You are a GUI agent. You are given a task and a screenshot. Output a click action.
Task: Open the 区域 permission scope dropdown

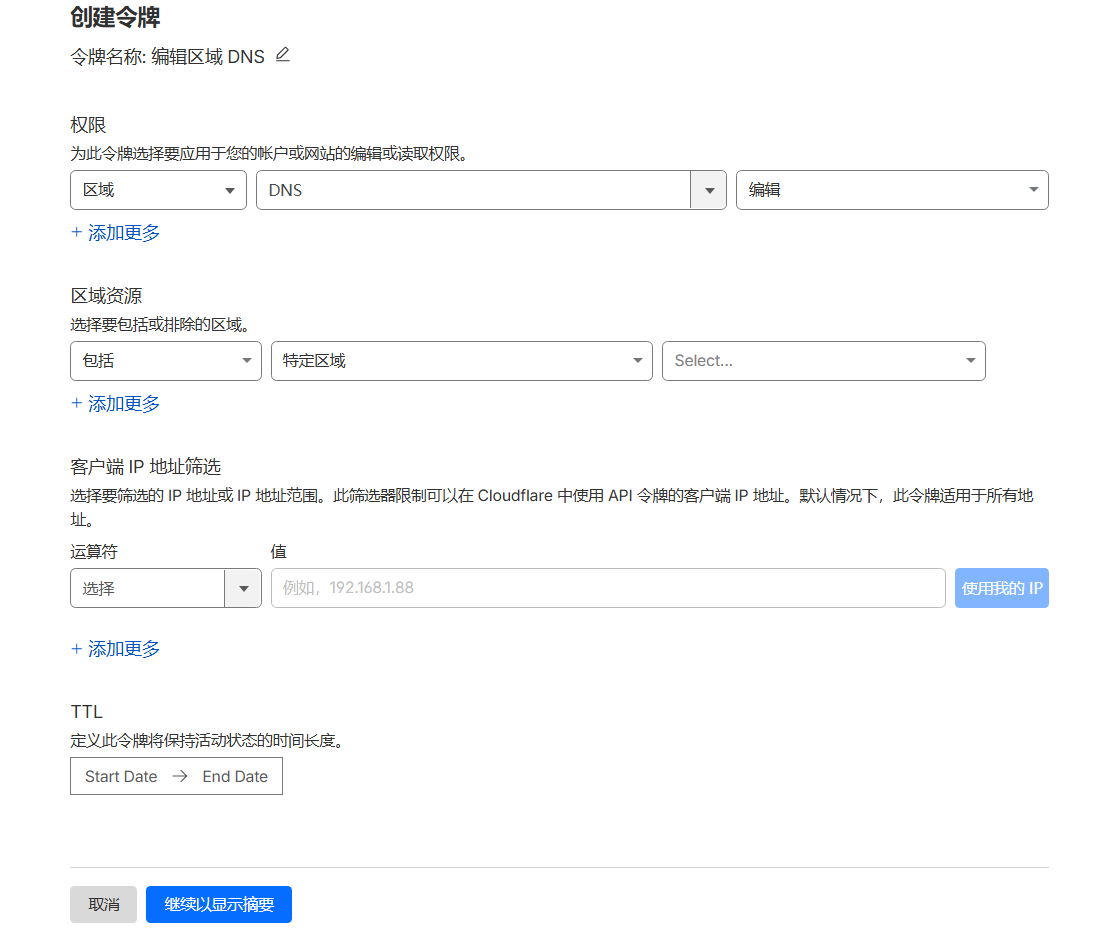coord(158,190)
